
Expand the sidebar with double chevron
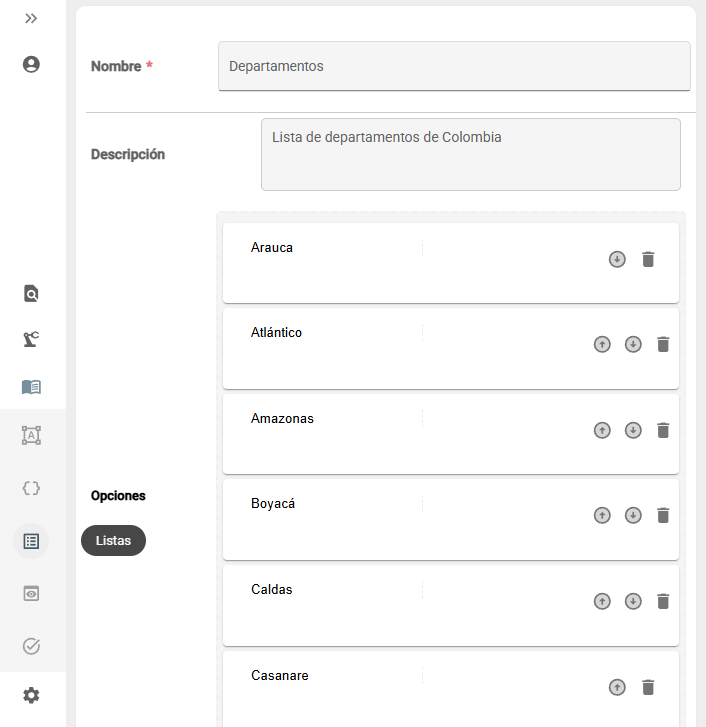[x=31, y=19]
